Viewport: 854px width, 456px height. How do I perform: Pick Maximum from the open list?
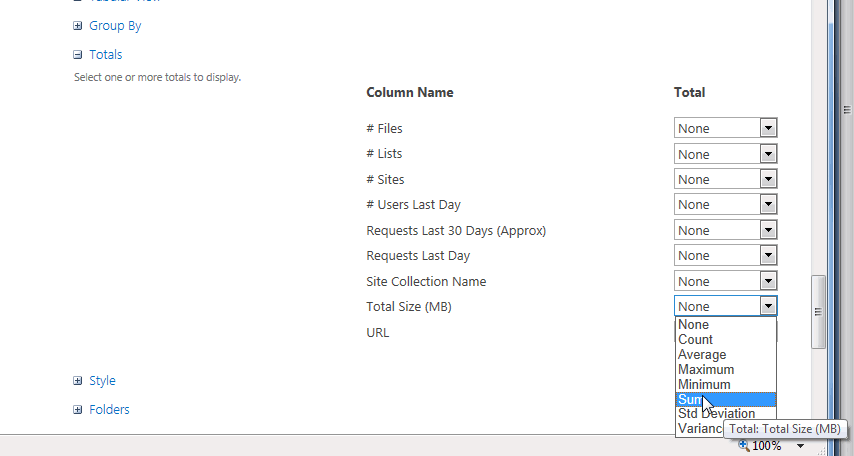[x=705, y=370]
